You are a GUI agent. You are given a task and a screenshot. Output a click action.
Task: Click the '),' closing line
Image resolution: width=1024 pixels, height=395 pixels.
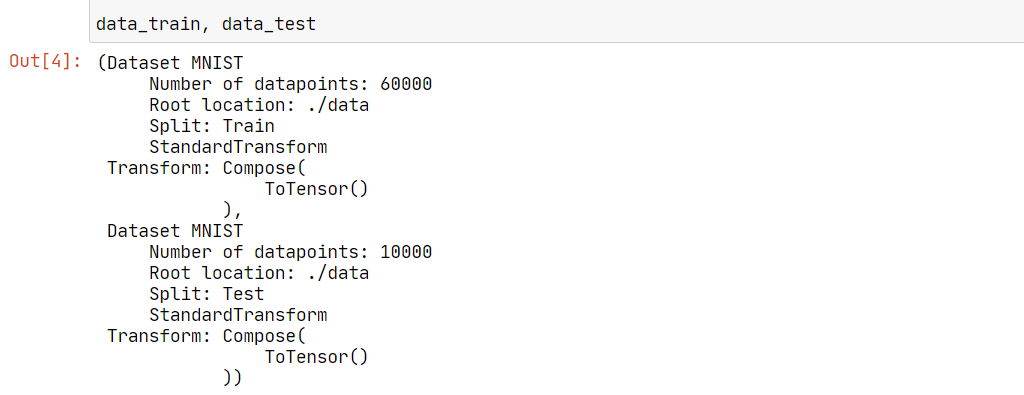(233, 210)
